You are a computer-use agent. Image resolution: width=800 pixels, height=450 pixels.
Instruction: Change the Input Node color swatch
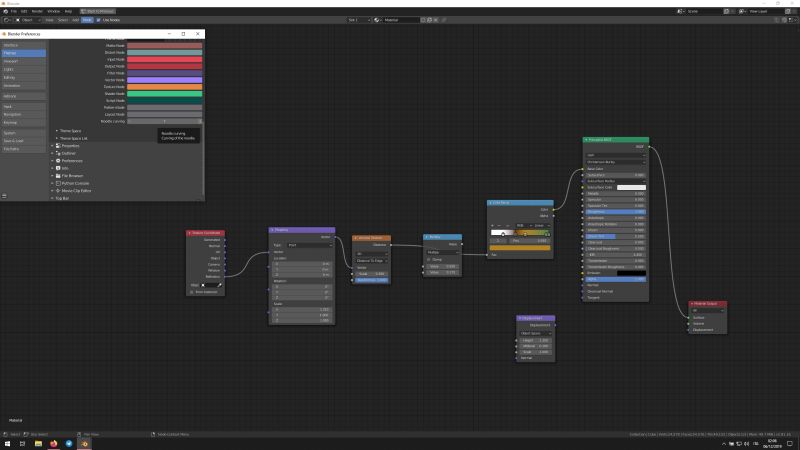164,59
